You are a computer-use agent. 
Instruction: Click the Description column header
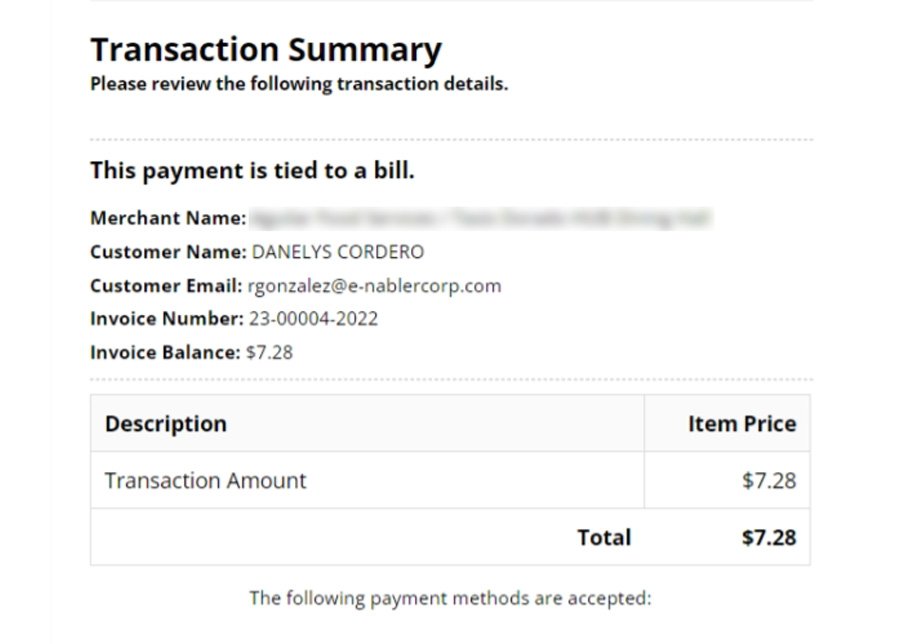166,423
